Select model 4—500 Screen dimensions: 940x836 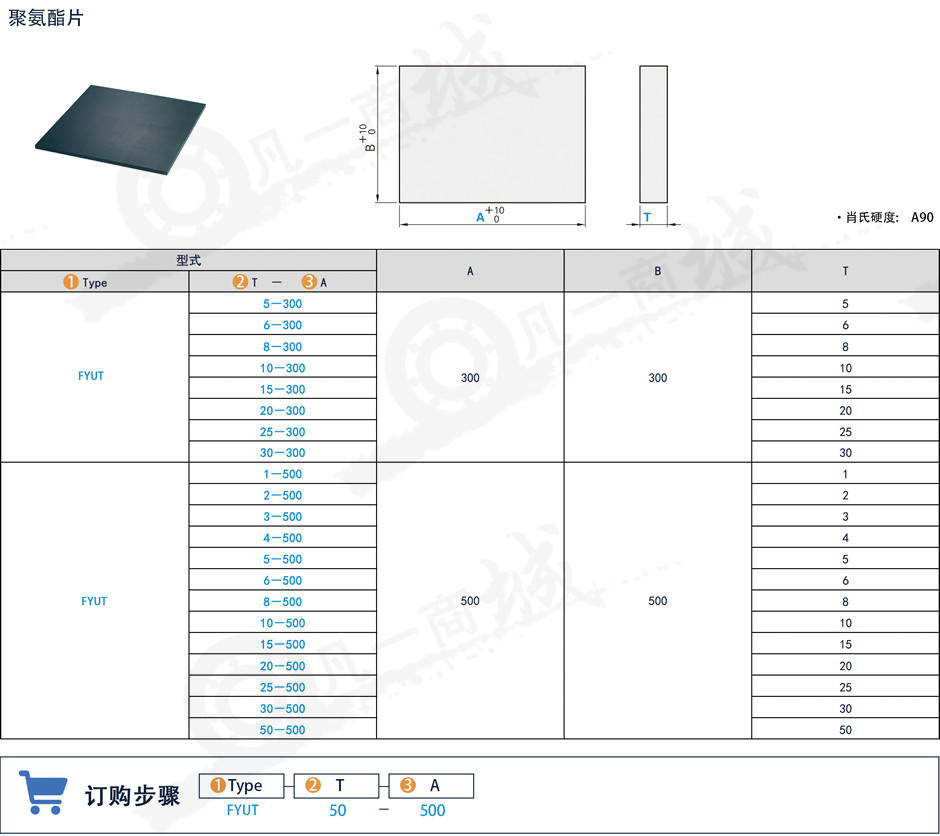(x=282, y=538)
